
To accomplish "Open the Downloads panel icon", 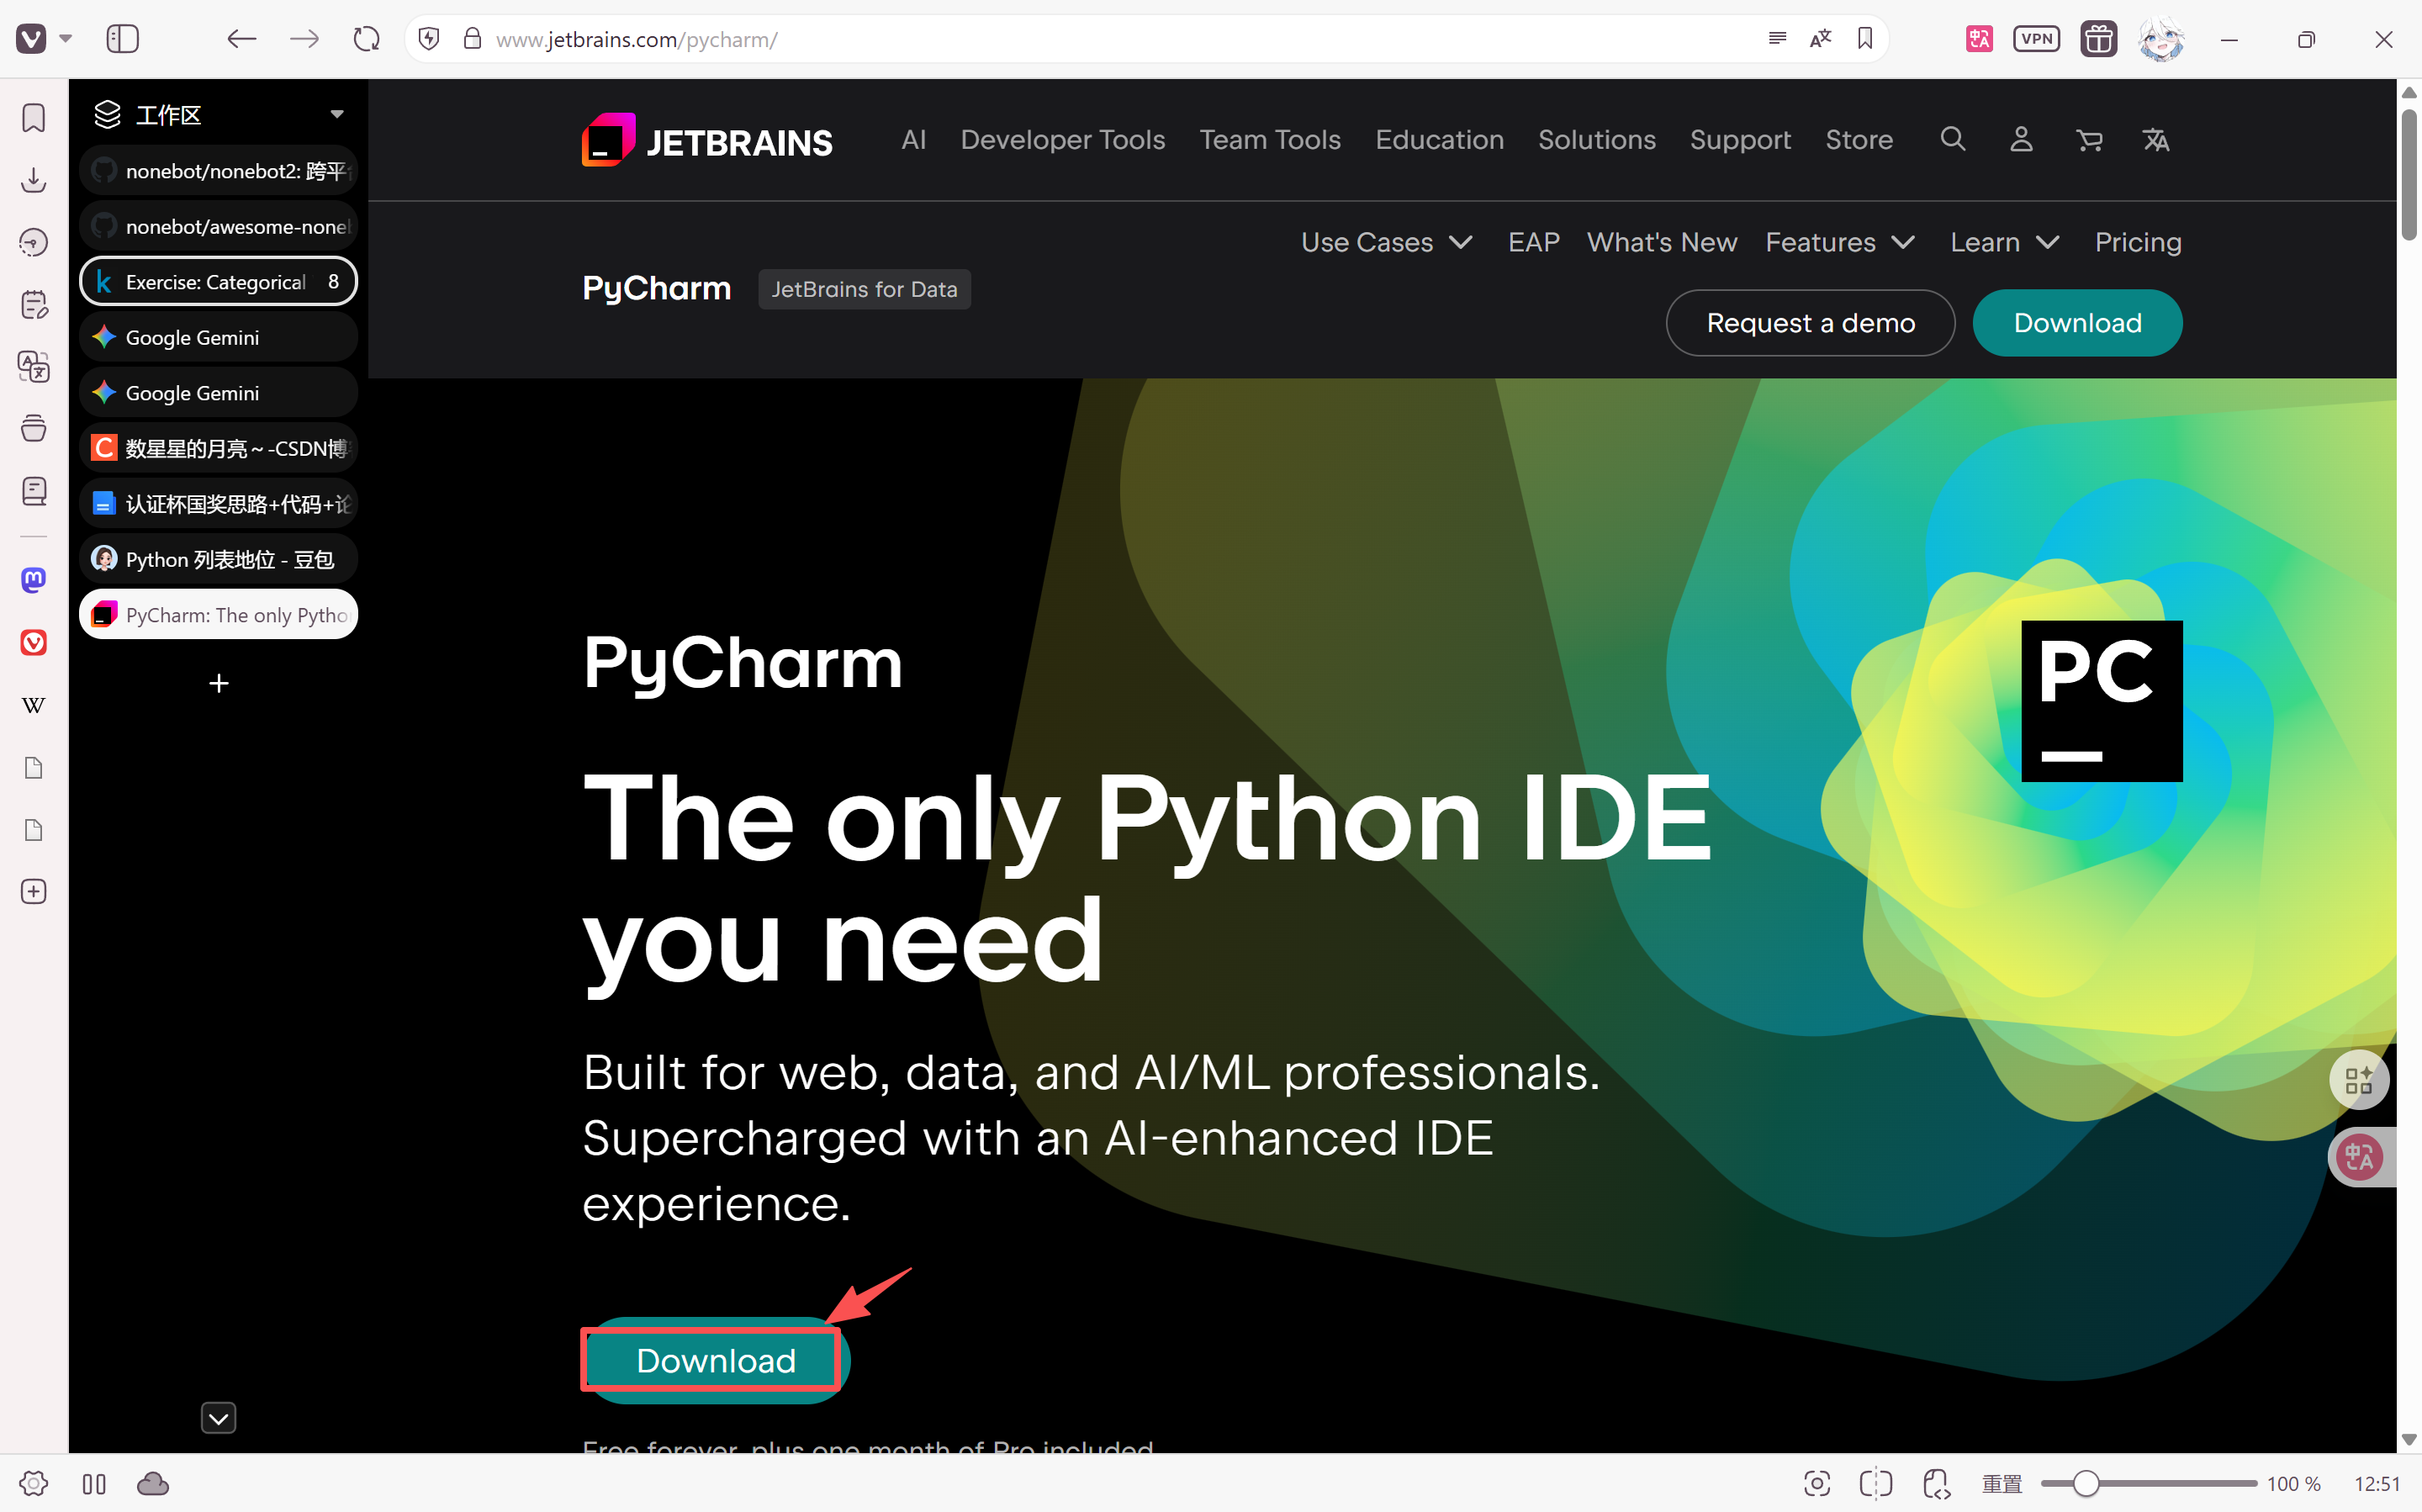I will [x=33, y=180].
